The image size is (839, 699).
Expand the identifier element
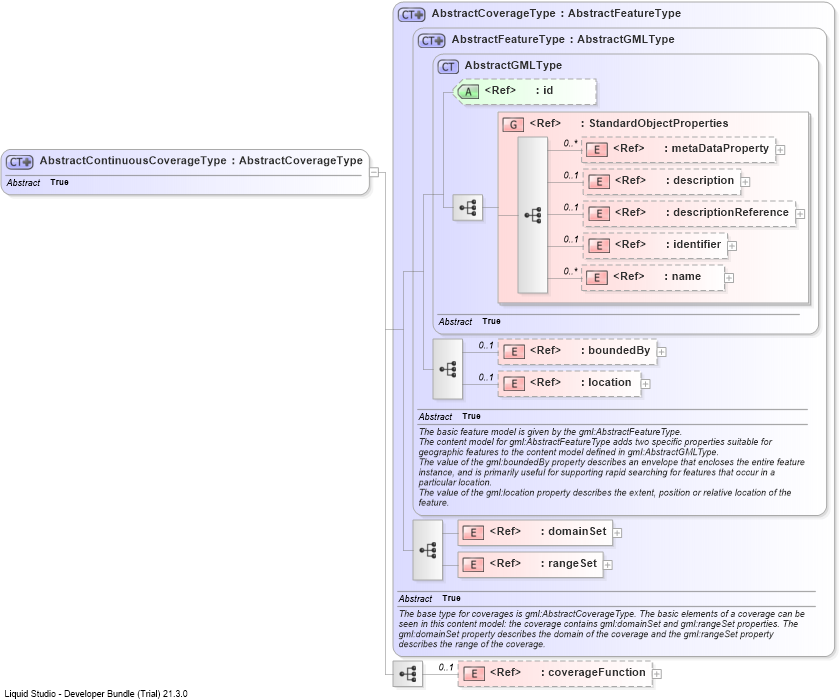point(732,246)
